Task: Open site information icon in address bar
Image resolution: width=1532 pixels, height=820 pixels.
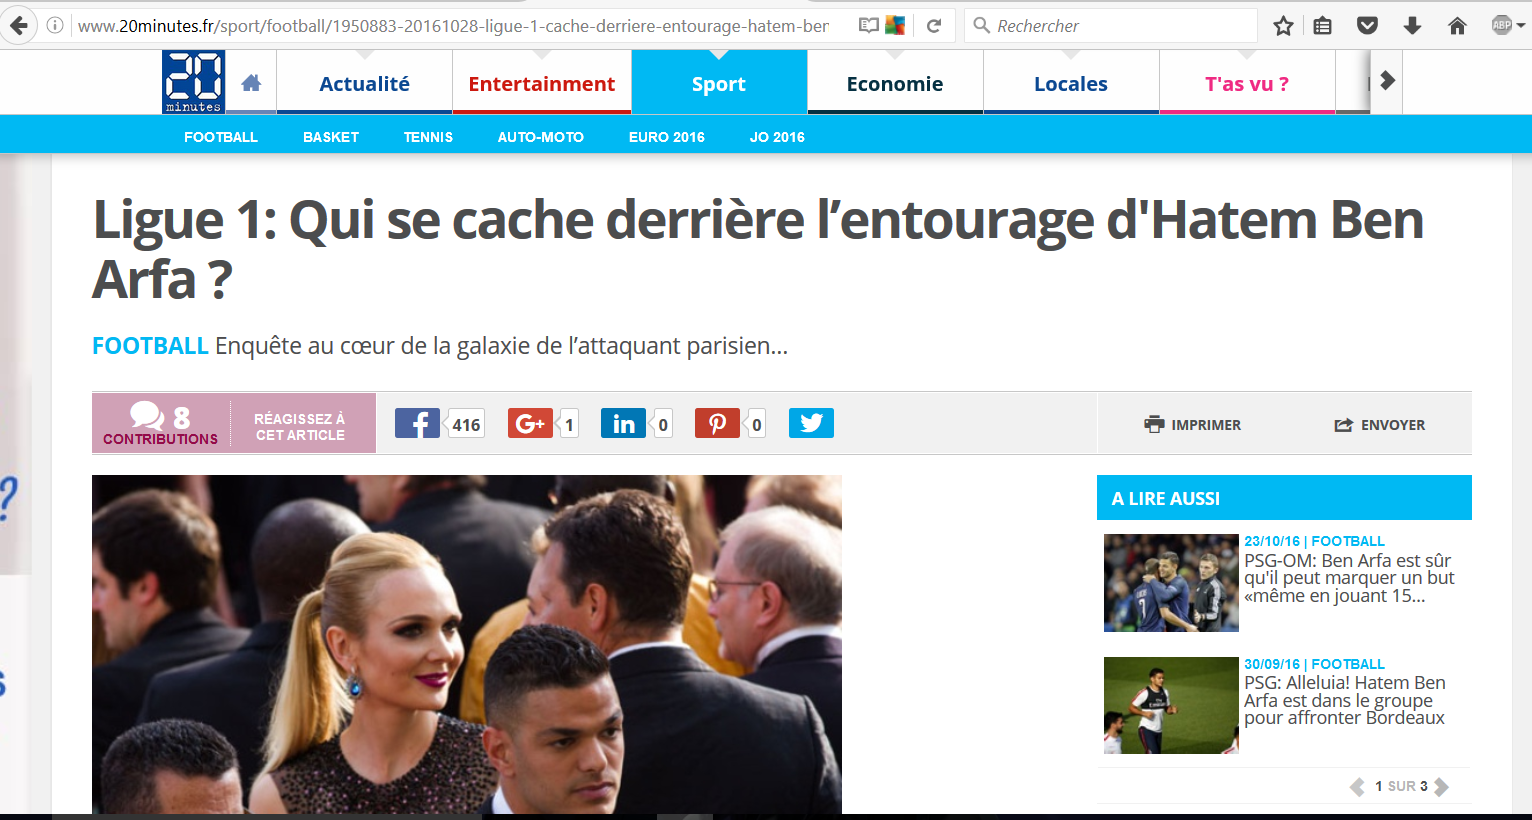Action: coord(56,26)
